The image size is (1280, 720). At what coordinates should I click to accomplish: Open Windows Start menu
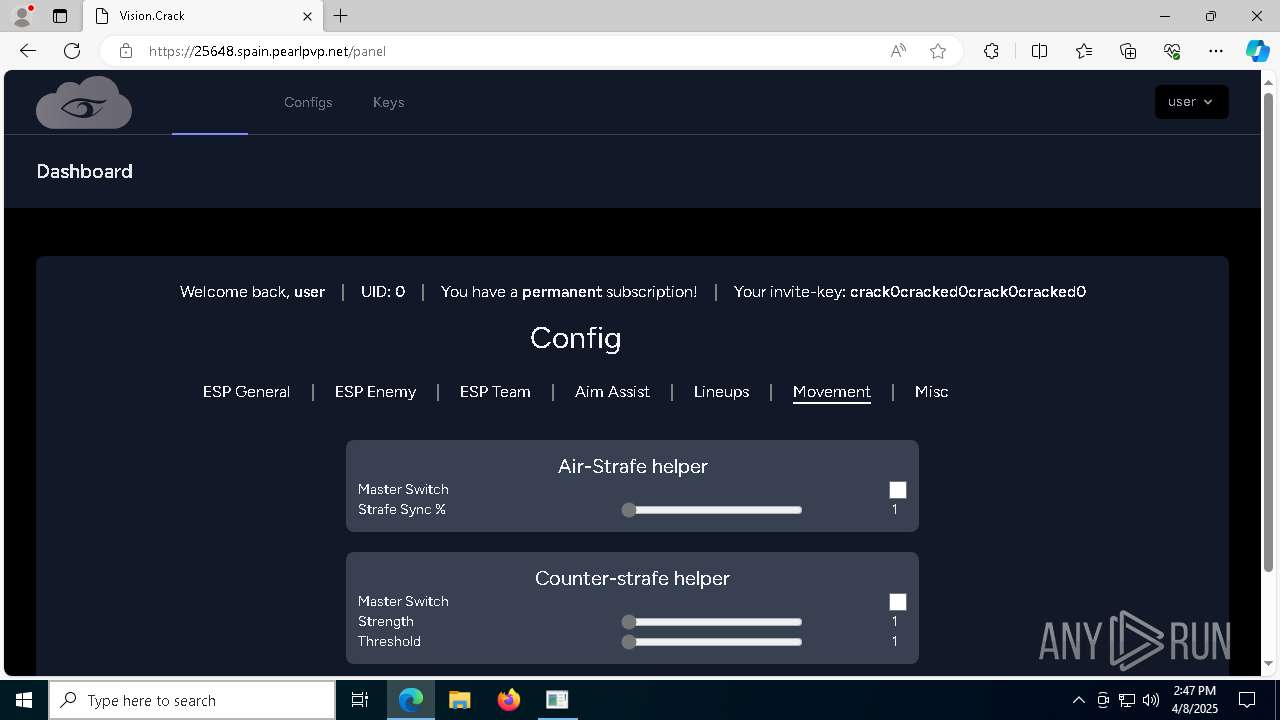coord(24,700)
